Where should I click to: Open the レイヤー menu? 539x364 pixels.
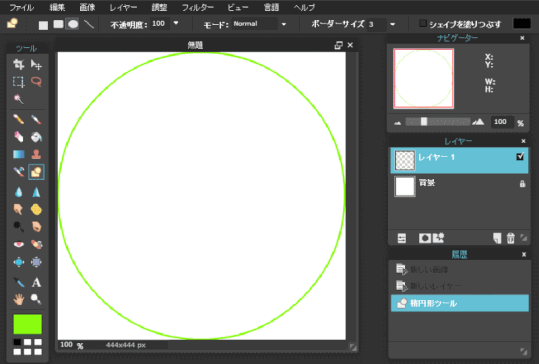pos(123,7)
